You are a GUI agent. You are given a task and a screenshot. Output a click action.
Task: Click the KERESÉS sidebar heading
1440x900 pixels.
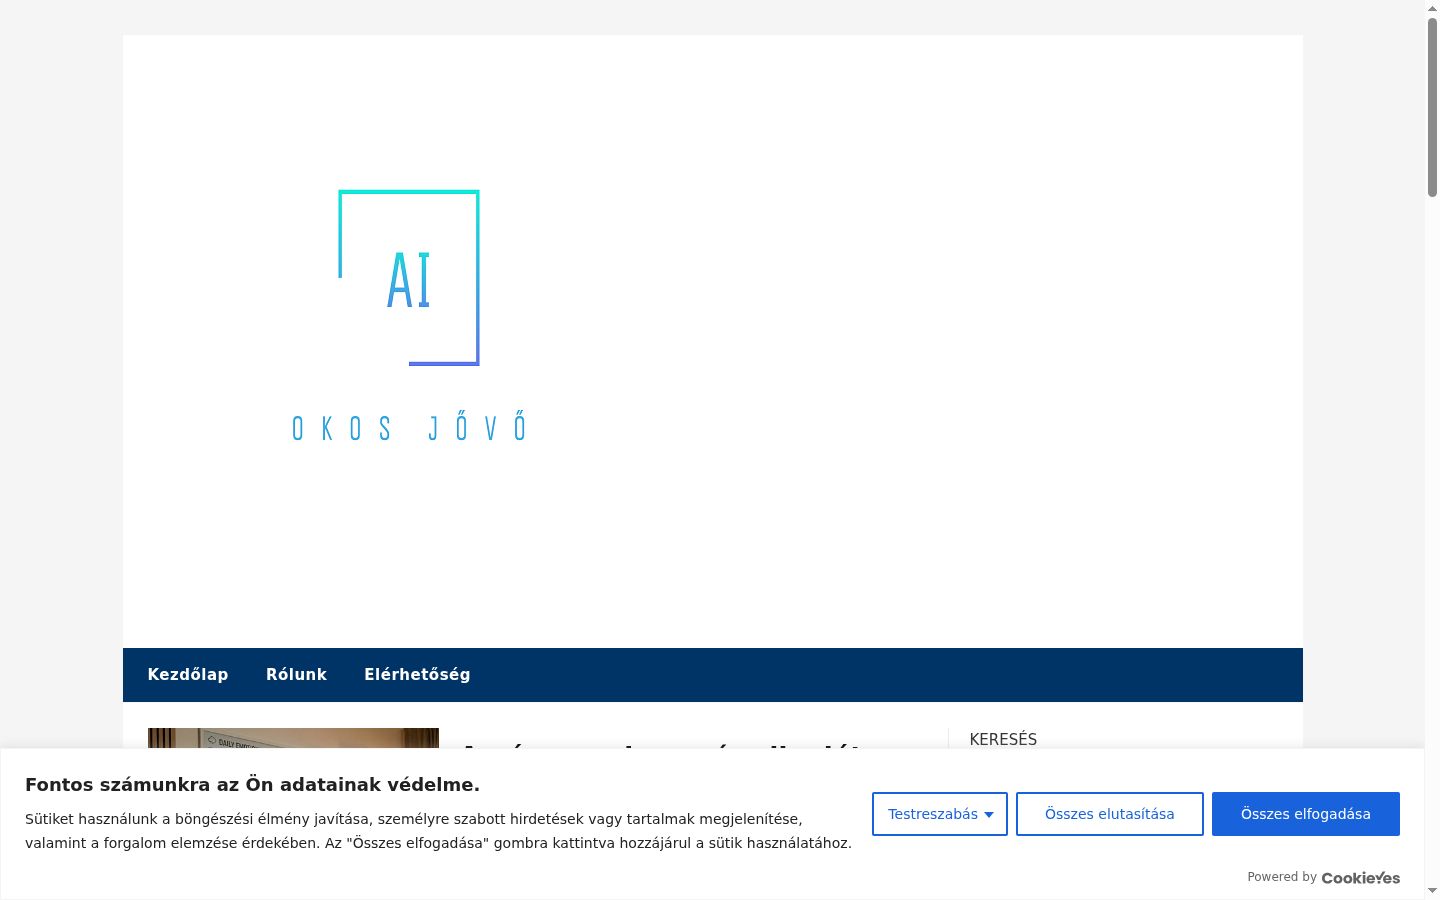[1003, 739]
